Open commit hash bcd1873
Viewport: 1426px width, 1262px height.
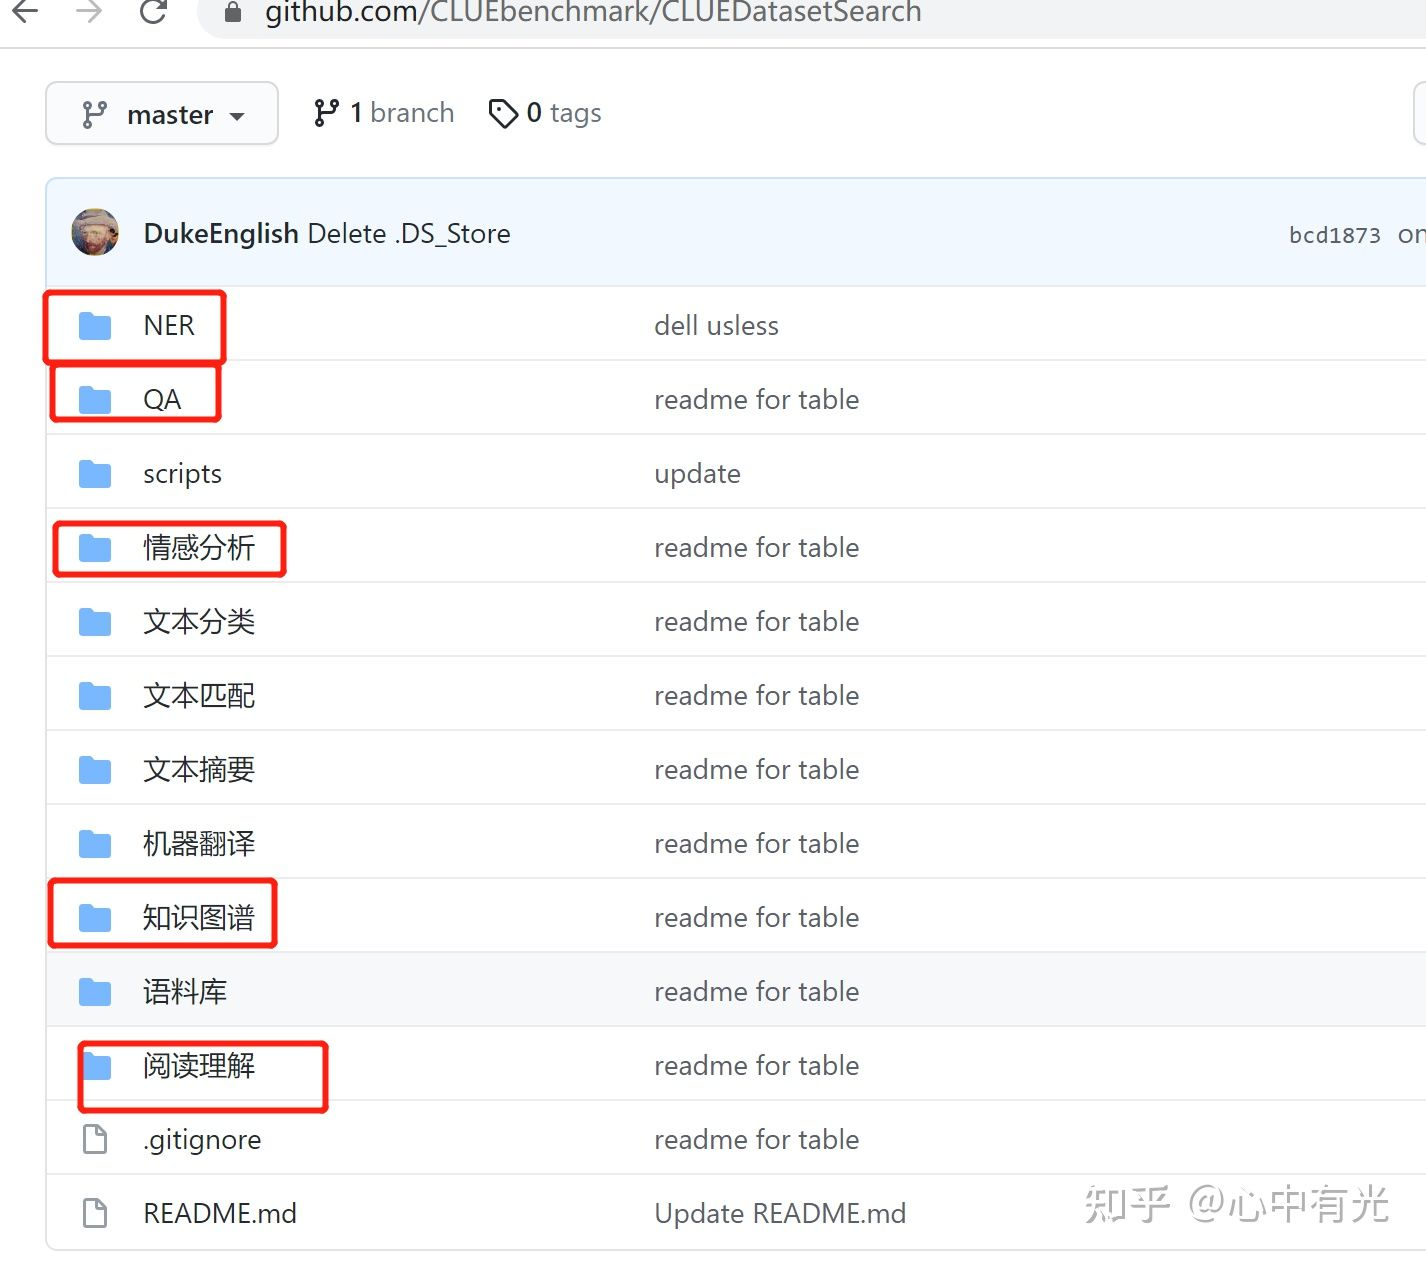point(1334,235)
